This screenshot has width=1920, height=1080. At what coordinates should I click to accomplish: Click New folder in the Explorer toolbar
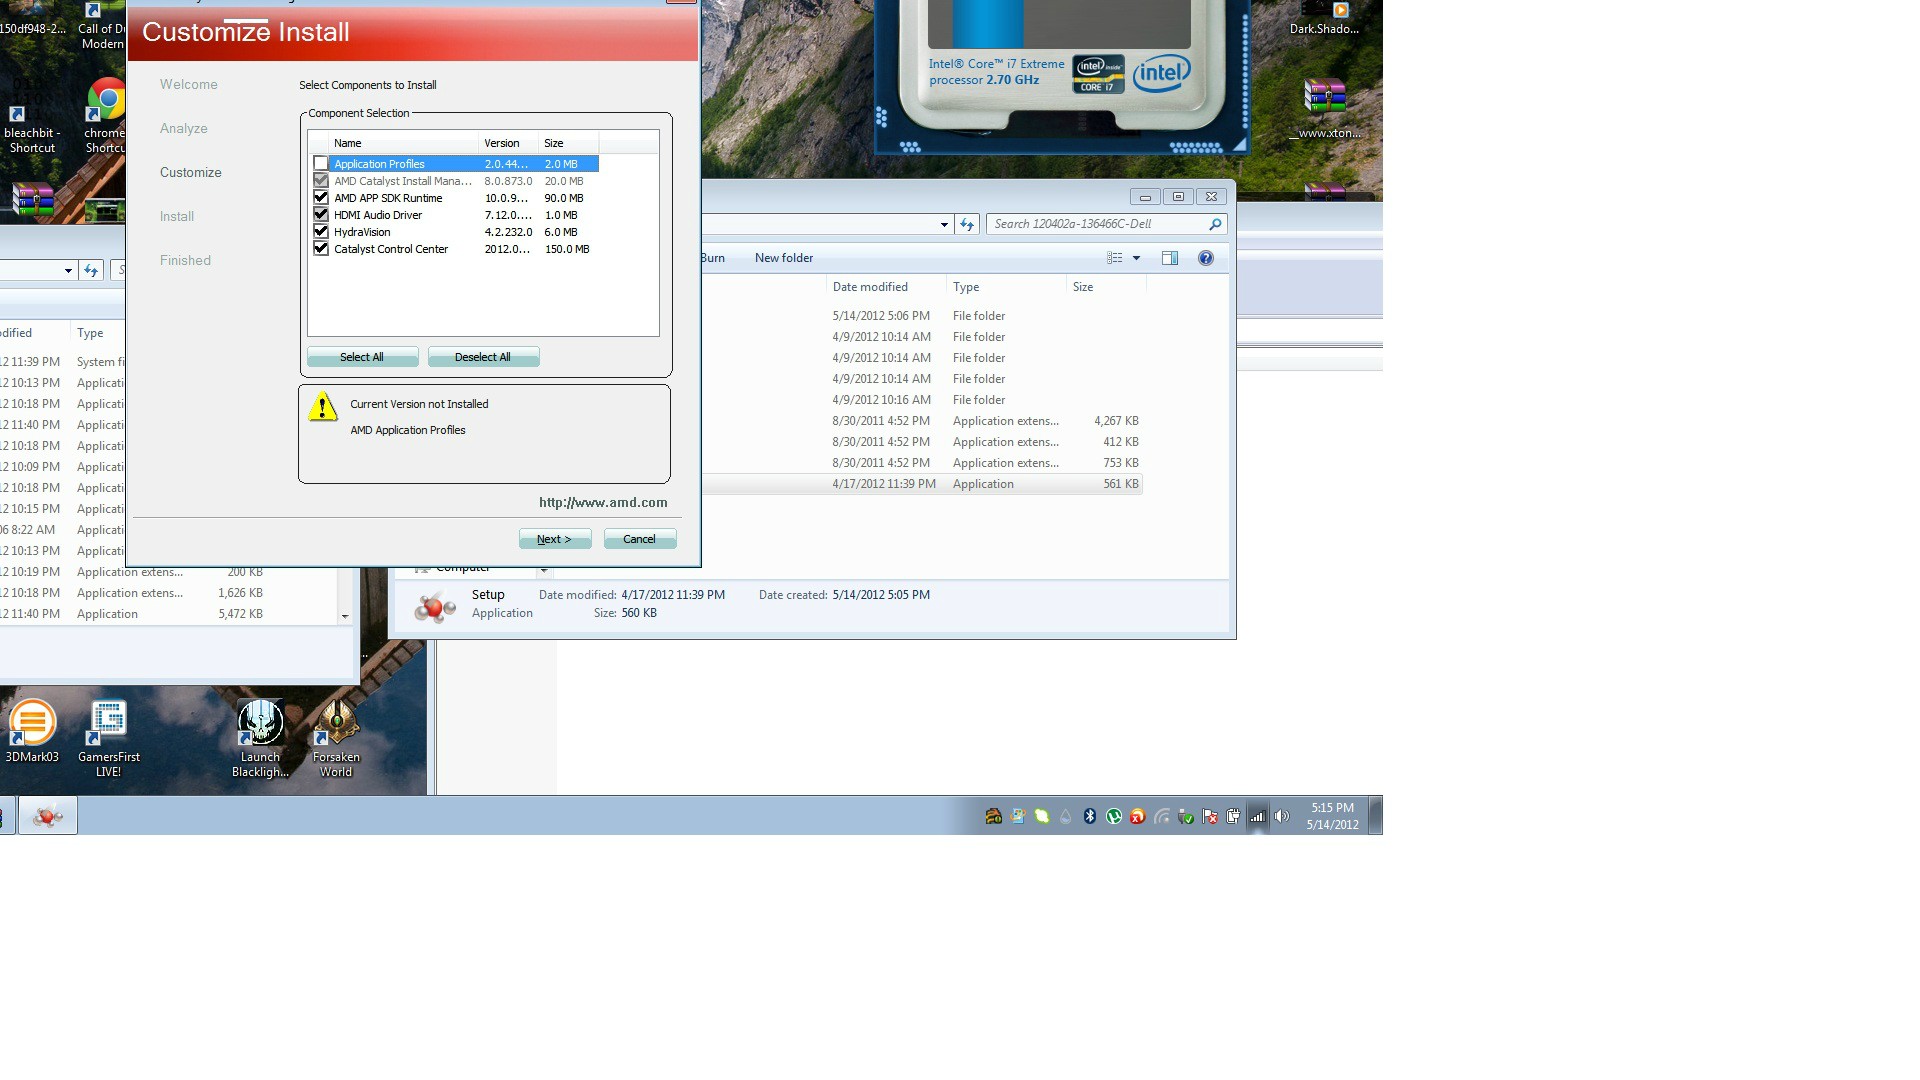[784, 258]
